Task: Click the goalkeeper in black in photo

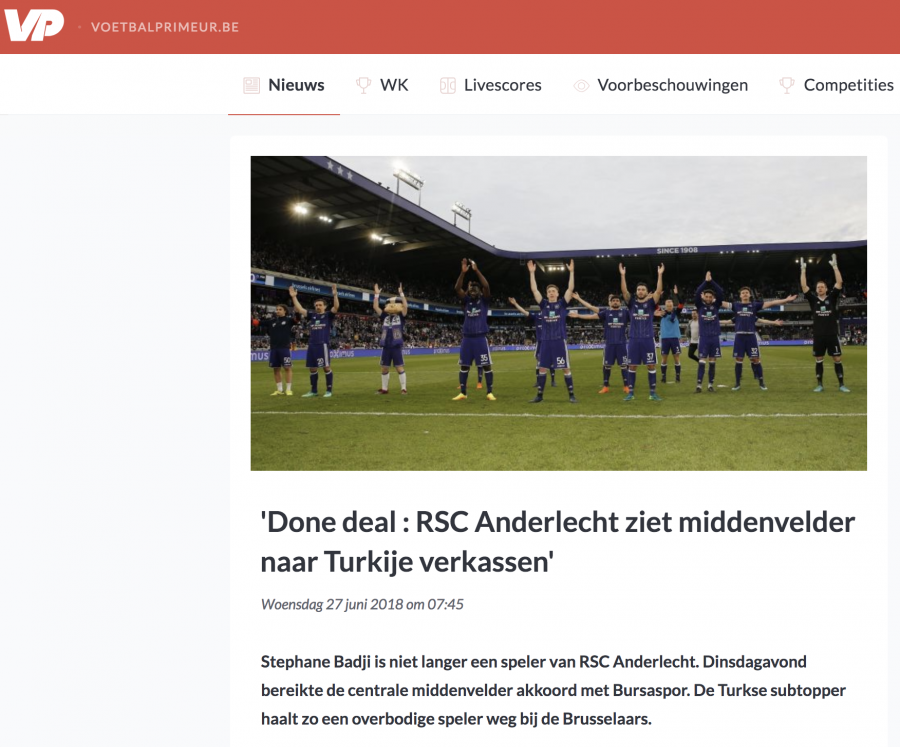Action: (823, 324)
